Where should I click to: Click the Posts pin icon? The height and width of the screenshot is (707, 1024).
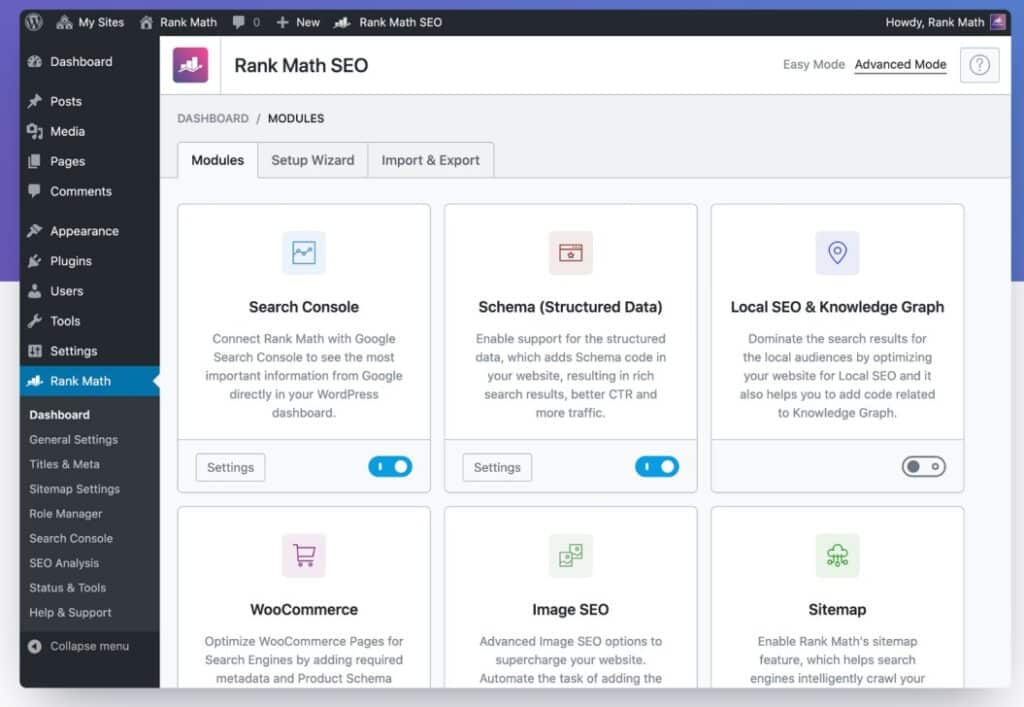[x=35, y=101]
